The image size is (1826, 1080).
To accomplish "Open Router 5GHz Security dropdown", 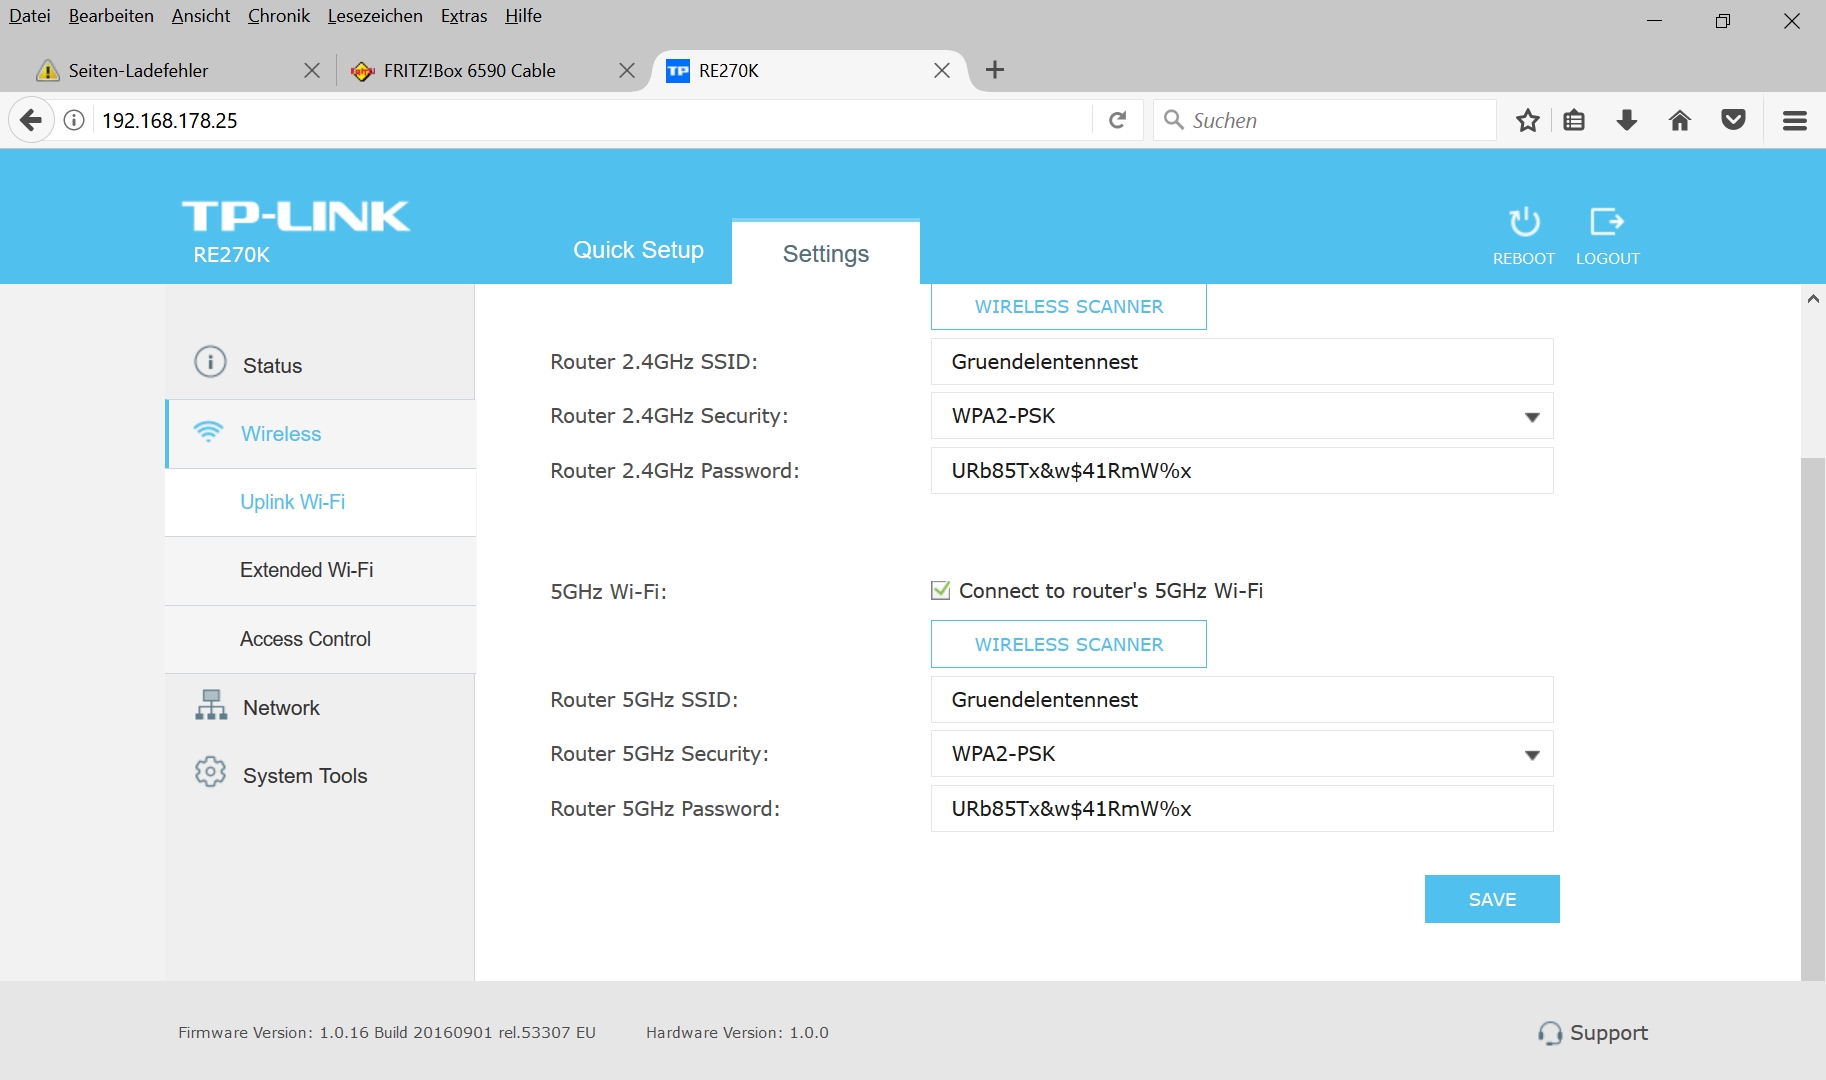I will (x=1242, y=754).
